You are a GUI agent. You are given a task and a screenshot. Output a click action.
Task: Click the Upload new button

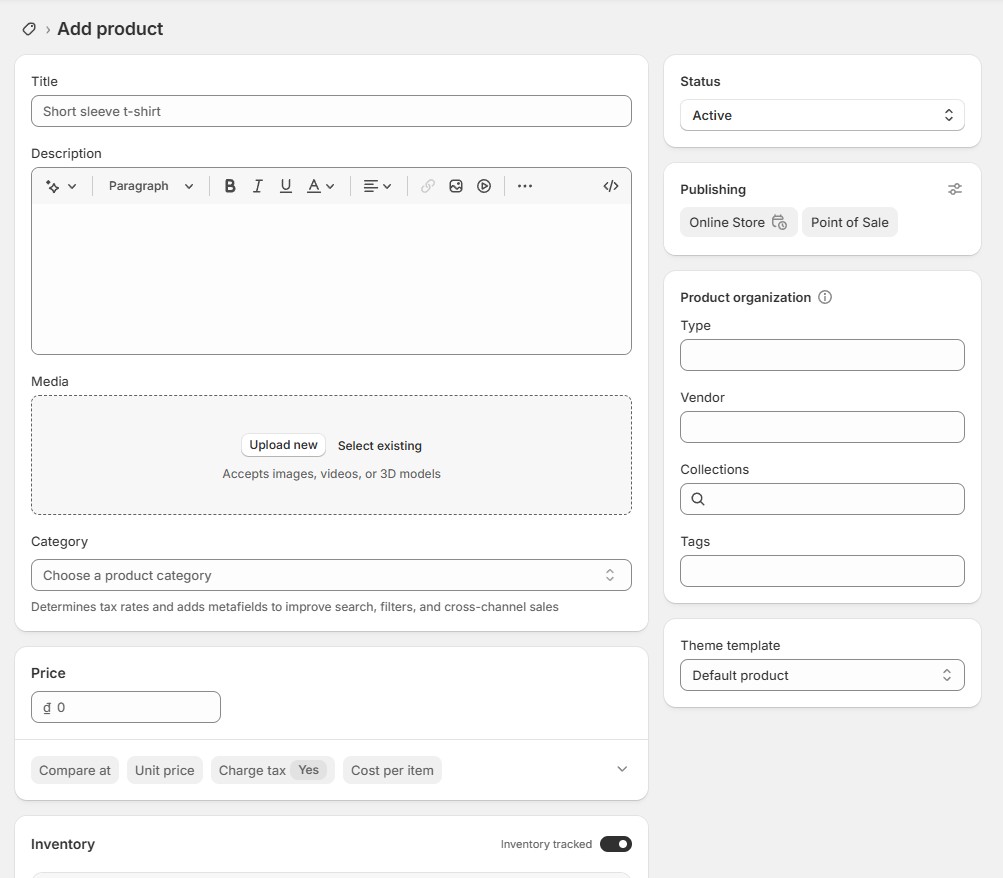283,445
